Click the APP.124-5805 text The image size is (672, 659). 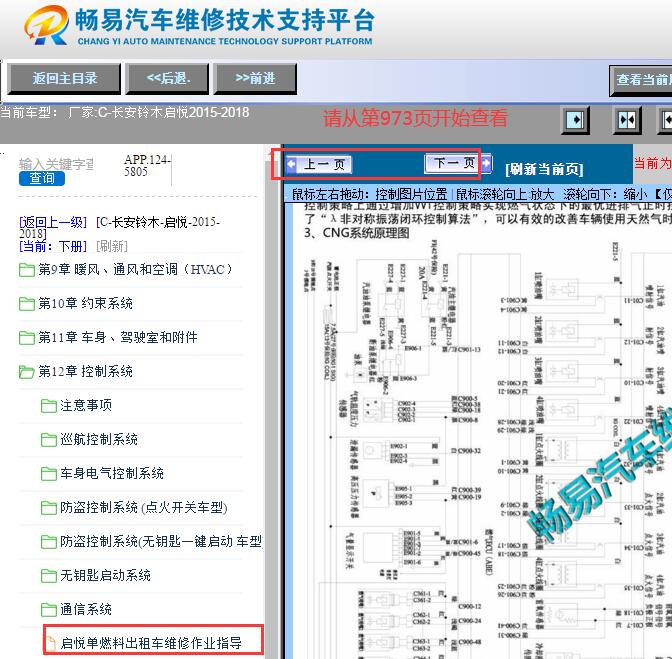(x=147, y=166)
